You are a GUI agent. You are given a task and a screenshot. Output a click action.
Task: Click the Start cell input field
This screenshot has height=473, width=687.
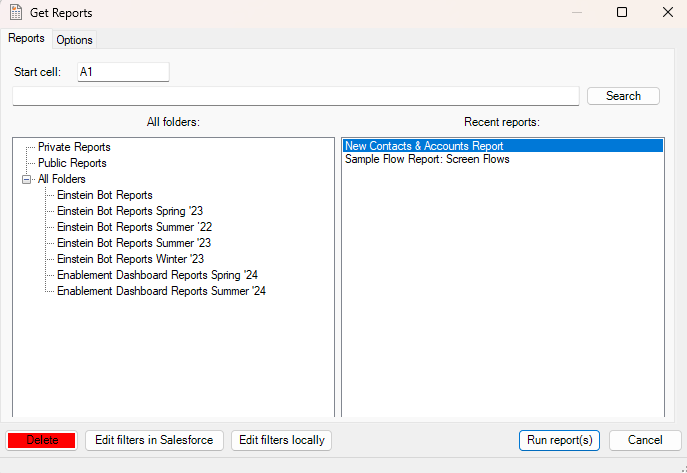pyautogui.click(x=123, y=72)
